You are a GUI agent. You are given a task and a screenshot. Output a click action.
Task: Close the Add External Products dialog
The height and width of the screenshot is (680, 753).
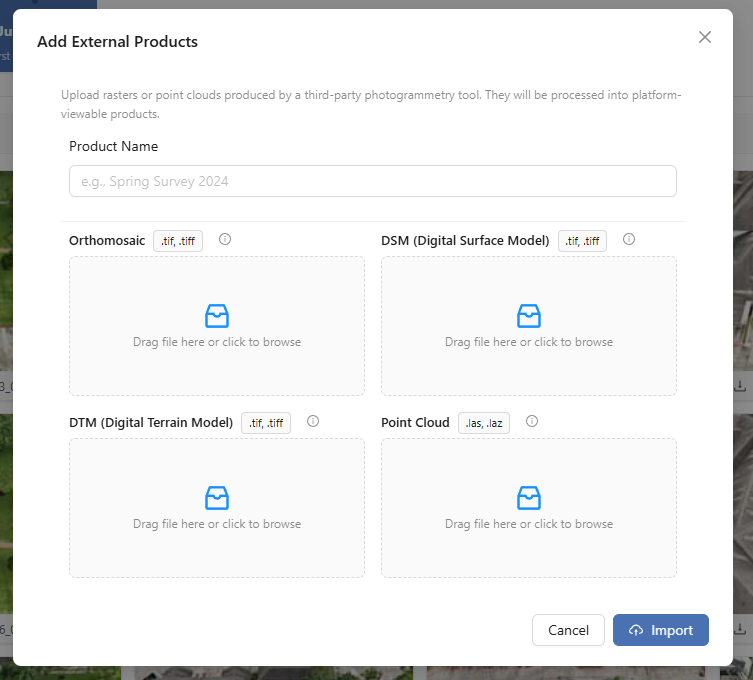tap(704, 37)
